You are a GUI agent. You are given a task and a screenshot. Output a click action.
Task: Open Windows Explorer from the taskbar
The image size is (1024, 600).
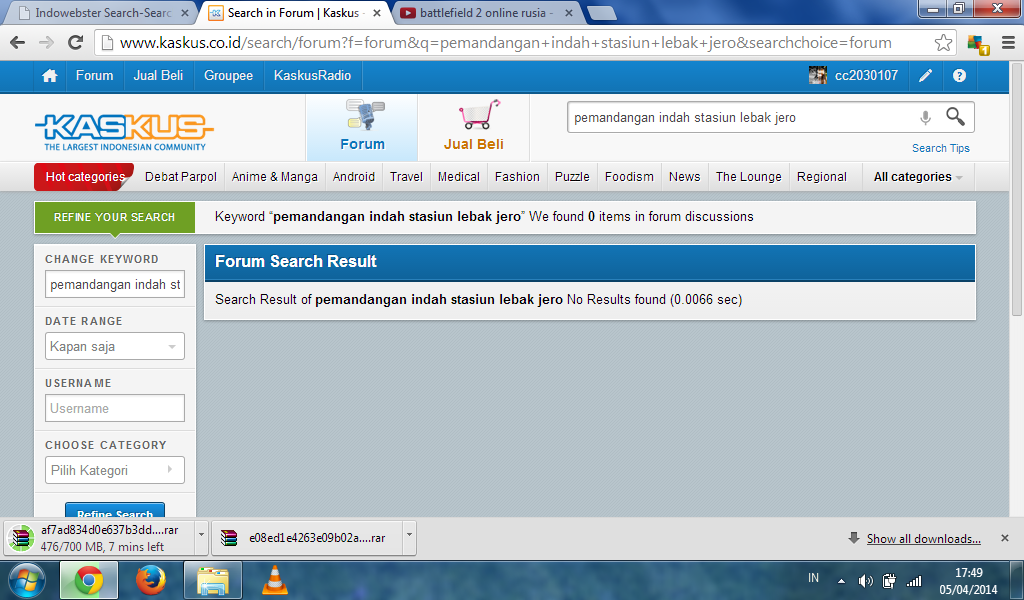pyautogui.click(x=213, y=580)
